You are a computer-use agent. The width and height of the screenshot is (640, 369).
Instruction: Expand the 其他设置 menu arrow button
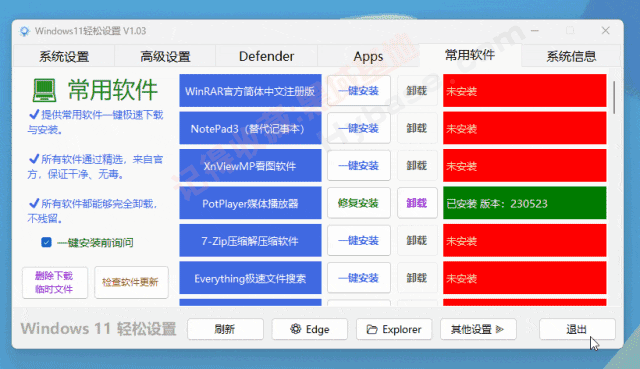(x=478, y=329)
